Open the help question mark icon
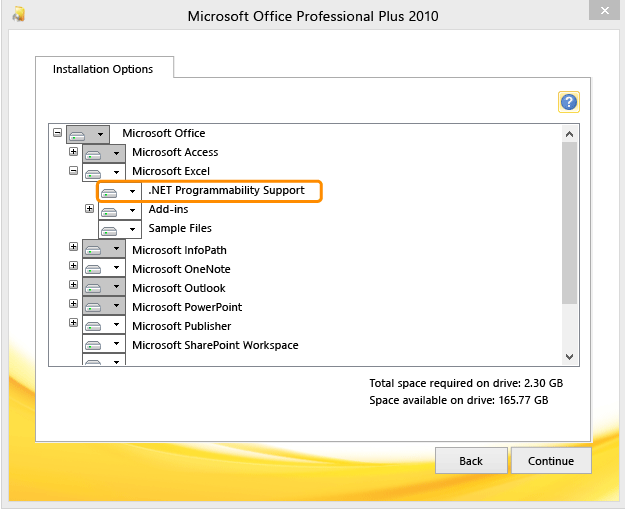 click(568, 102)
